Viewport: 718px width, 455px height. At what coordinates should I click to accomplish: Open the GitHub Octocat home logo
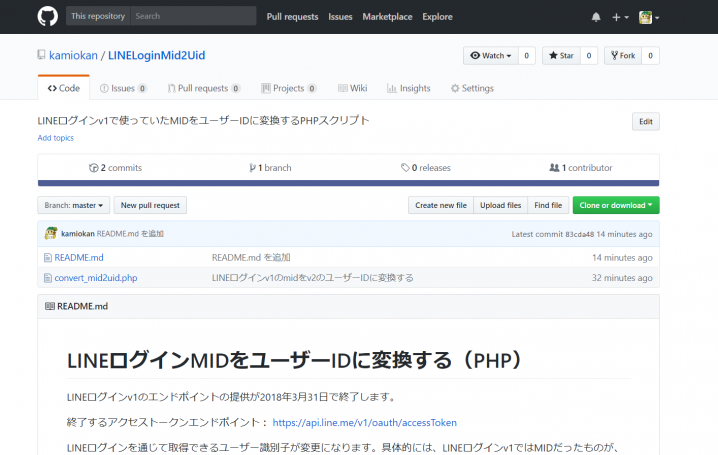pos(48,16)
